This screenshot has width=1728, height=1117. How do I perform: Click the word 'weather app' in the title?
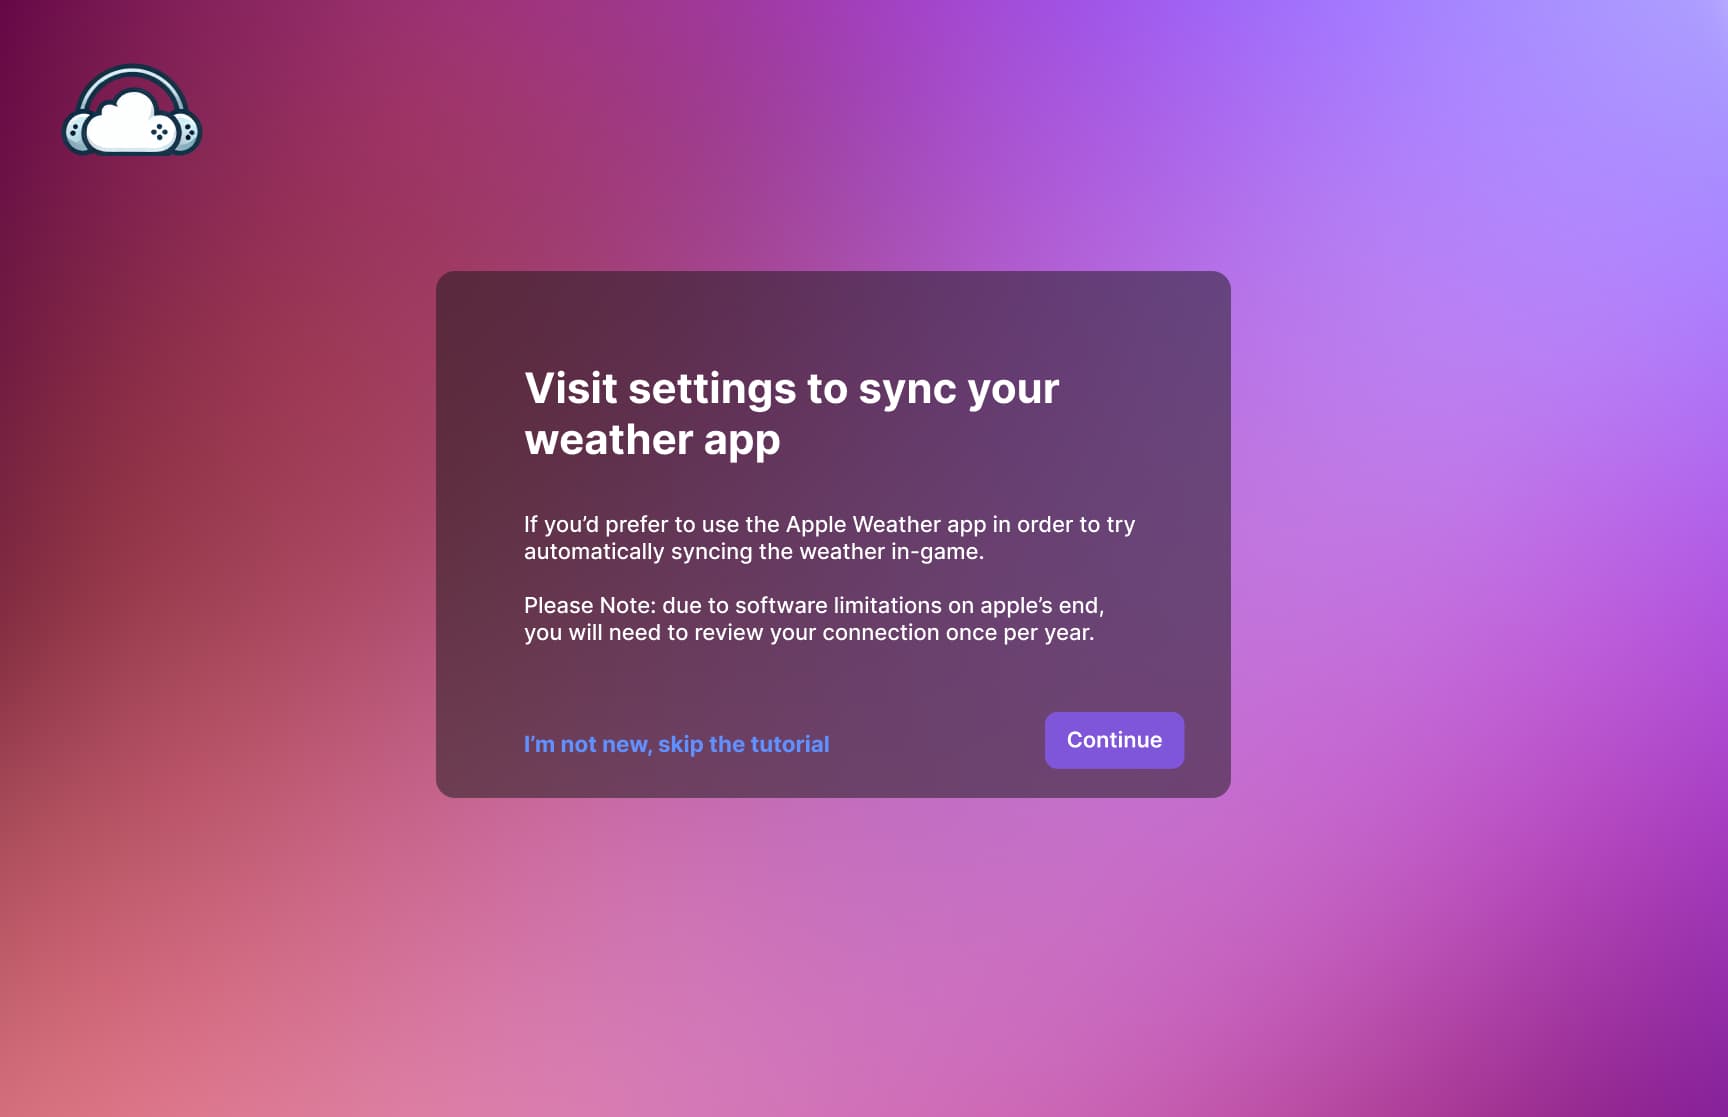click(x=652, y=437)
